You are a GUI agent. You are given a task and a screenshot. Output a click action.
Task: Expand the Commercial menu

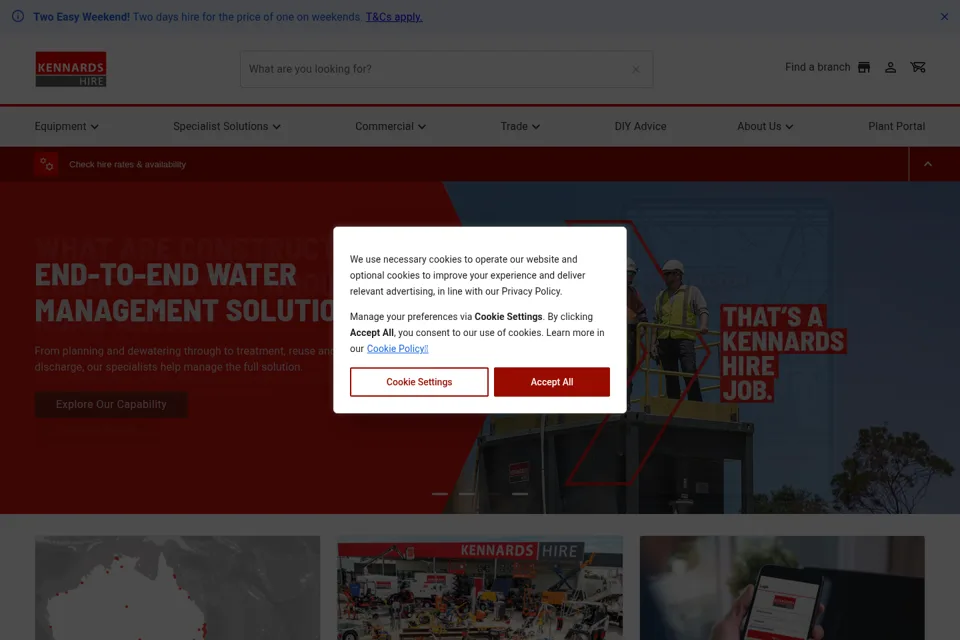coord(390,126)
